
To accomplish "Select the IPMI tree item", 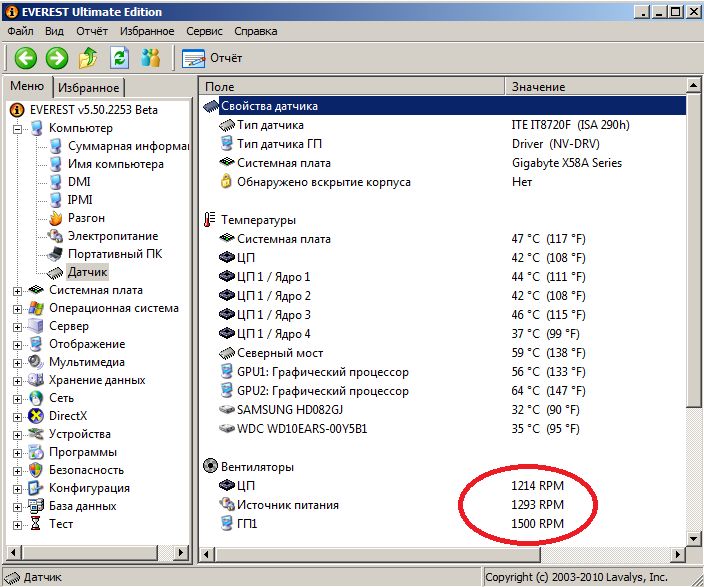I will [80, 200].
